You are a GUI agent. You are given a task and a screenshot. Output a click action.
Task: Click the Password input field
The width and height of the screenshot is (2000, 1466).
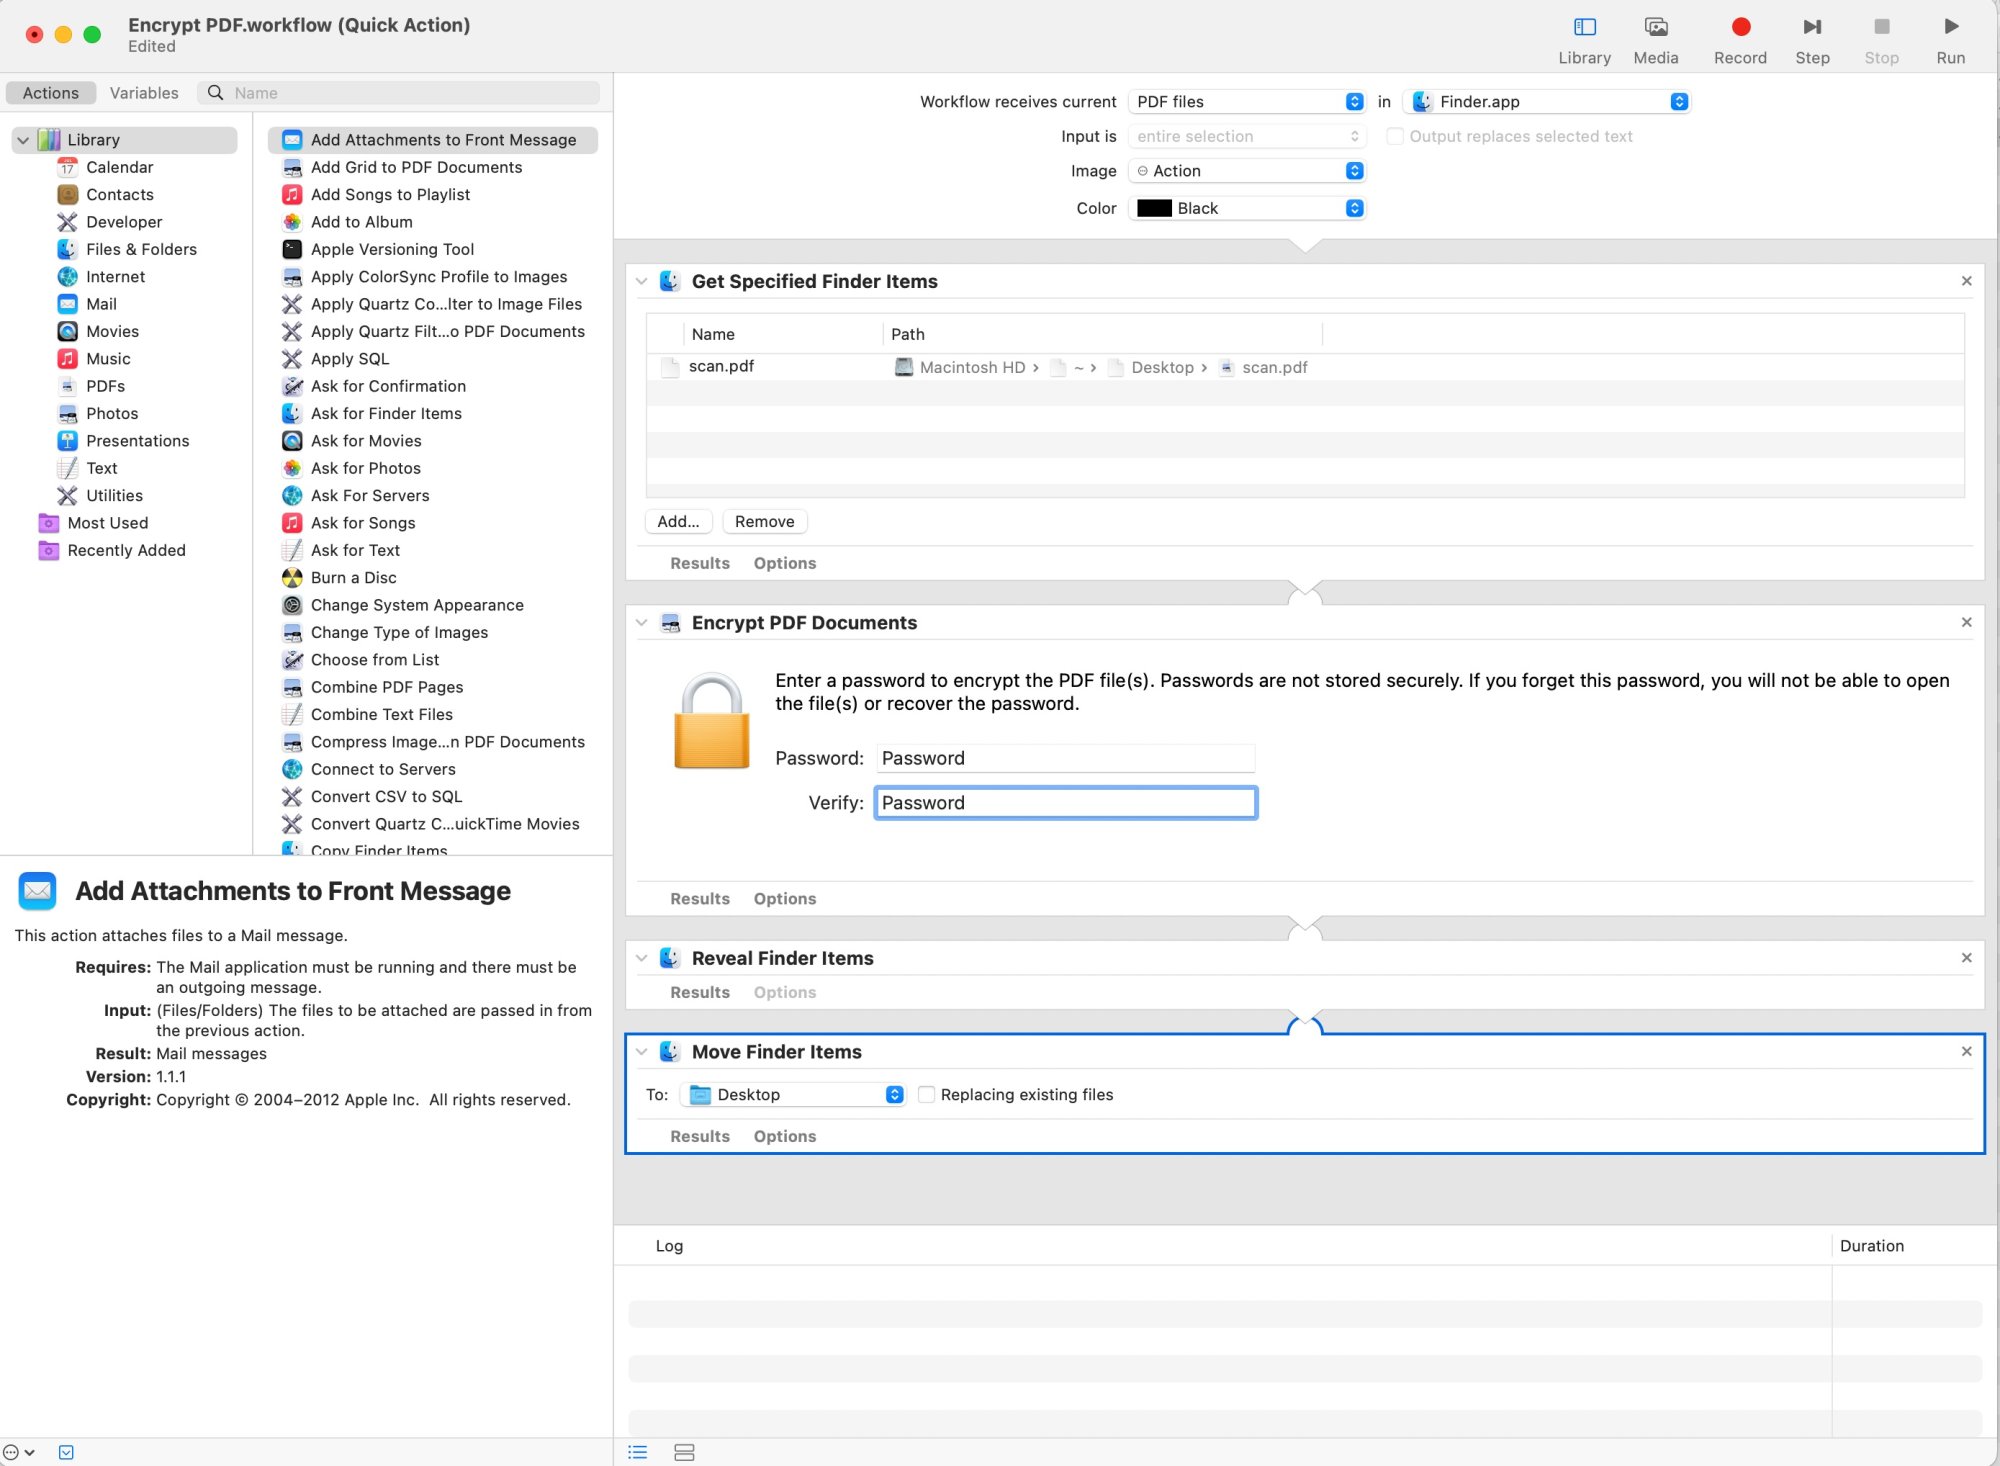1065,758
